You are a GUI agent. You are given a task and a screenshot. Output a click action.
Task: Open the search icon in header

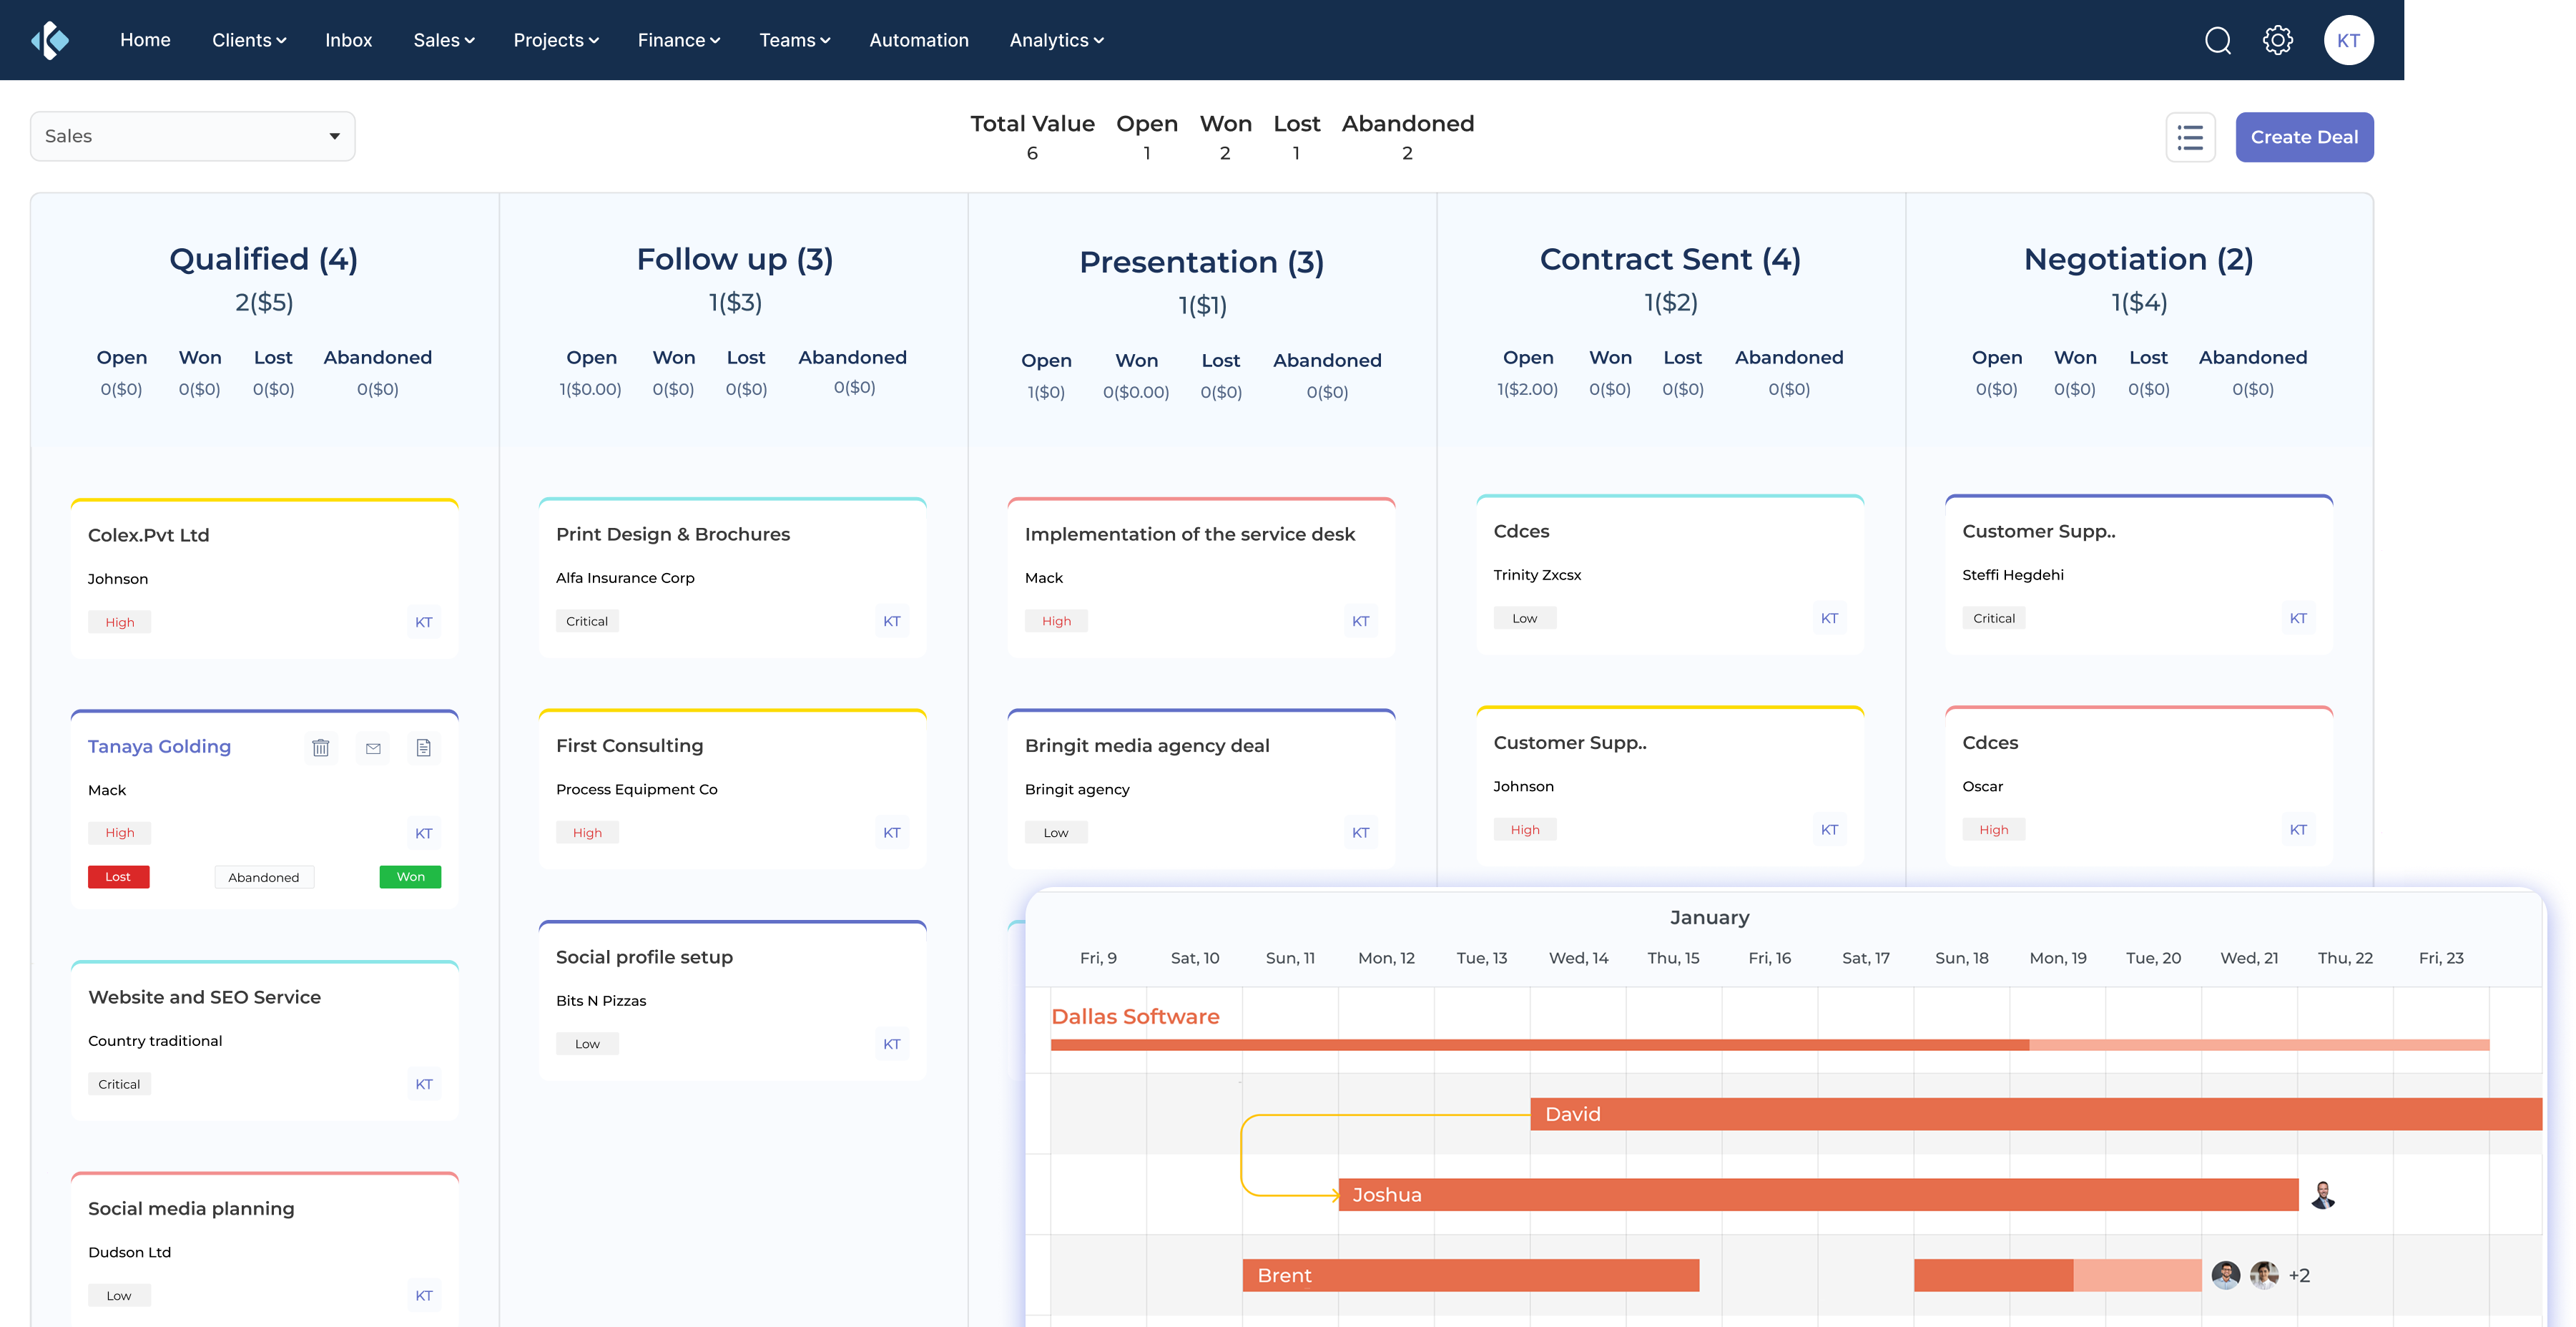(x=2217, y=40)
